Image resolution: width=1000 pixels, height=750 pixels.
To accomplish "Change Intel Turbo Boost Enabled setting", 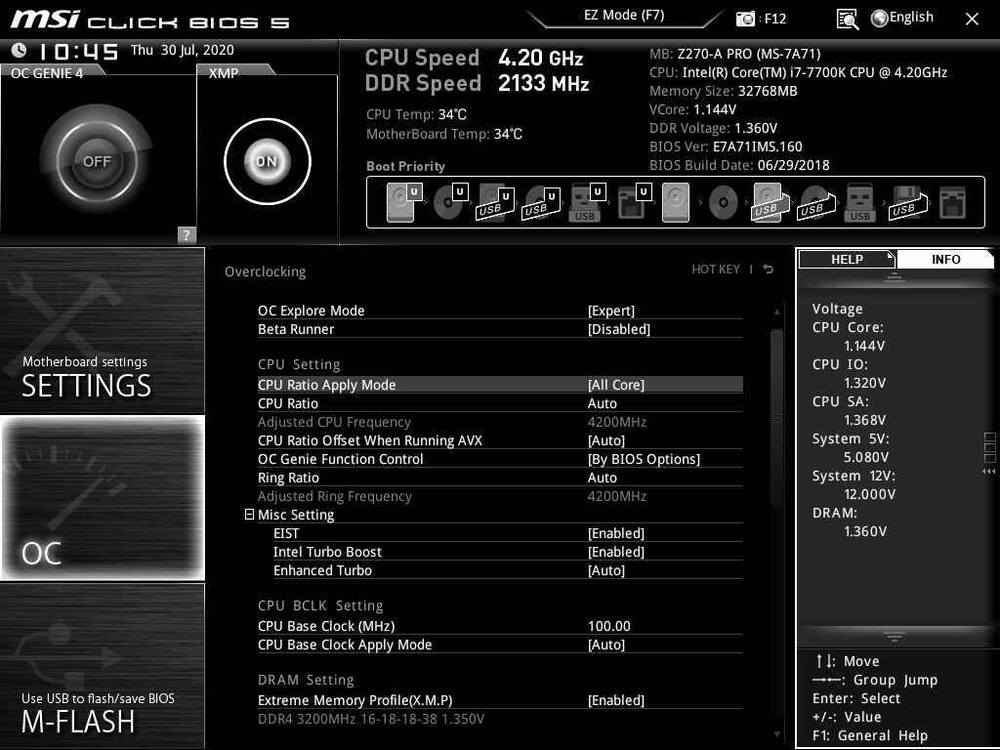I will tap(615, 552).
